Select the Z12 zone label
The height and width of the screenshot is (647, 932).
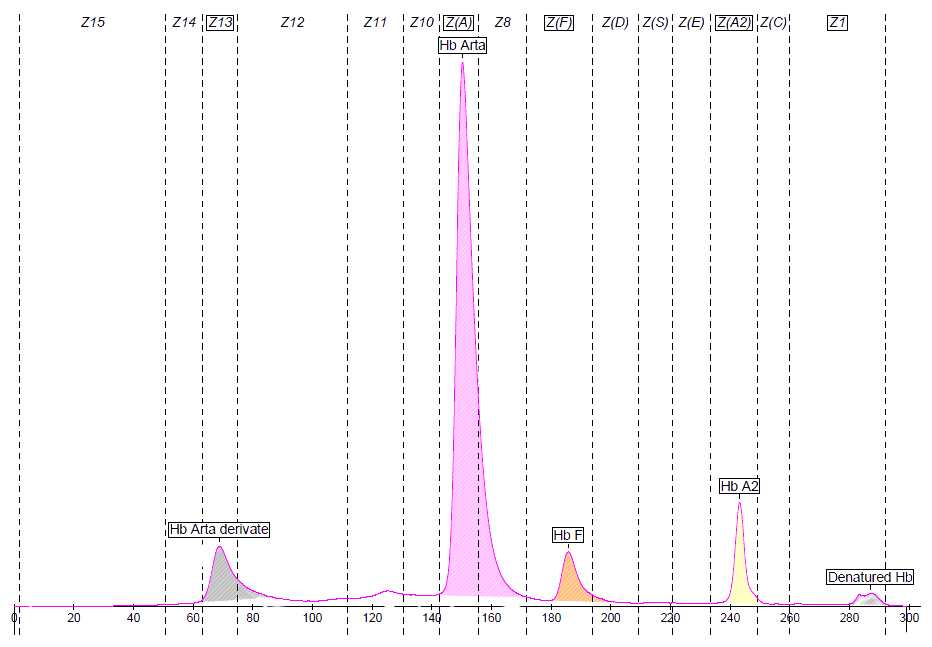(x=292, y=22)
